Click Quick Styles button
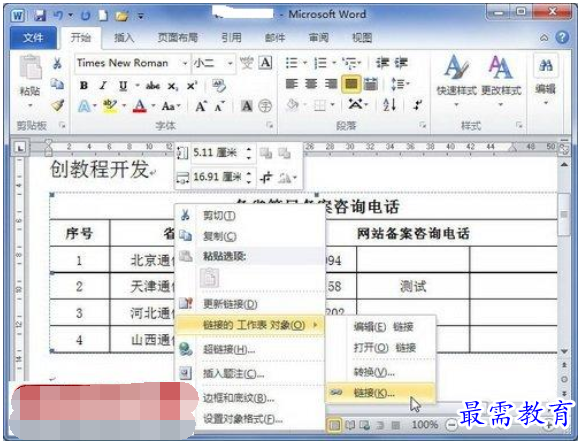The height and width of the screenshot is (445, 581). click(456, 80)
